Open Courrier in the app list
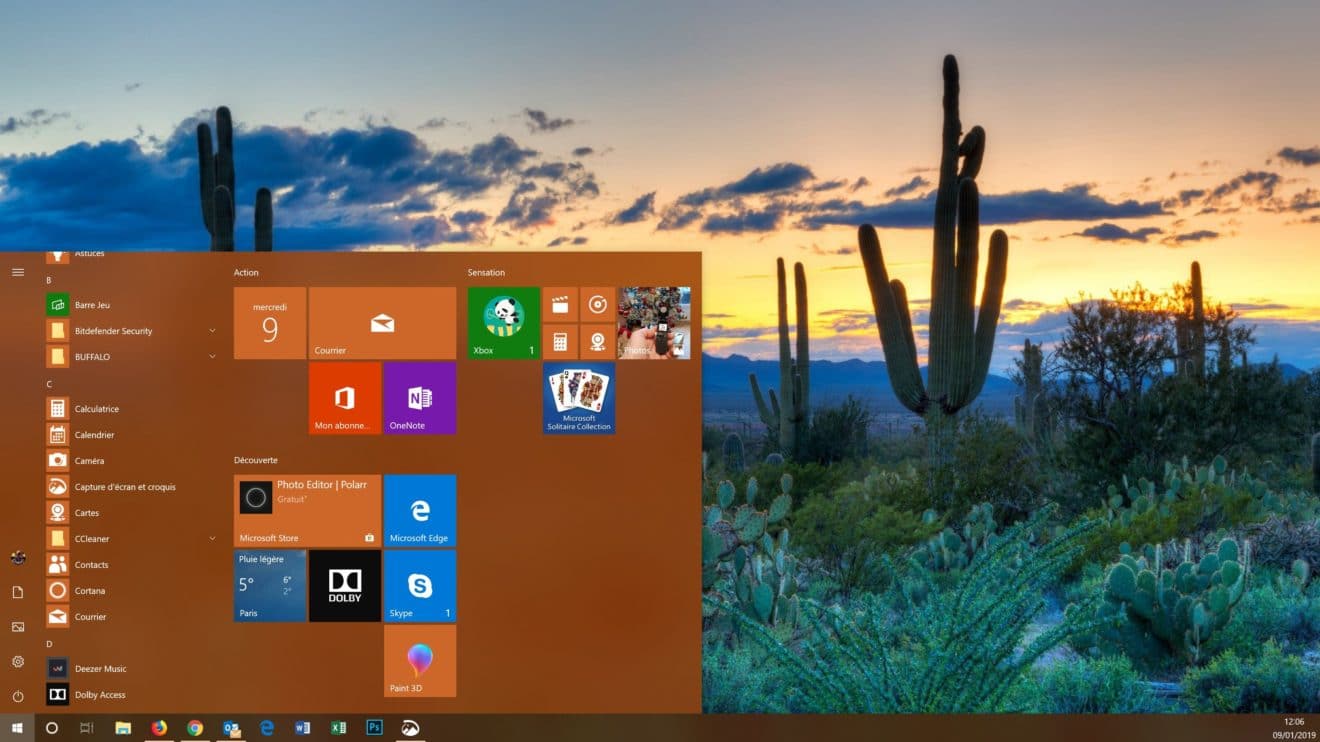This screenshot has width=1320, height=742. click(133, 617)
